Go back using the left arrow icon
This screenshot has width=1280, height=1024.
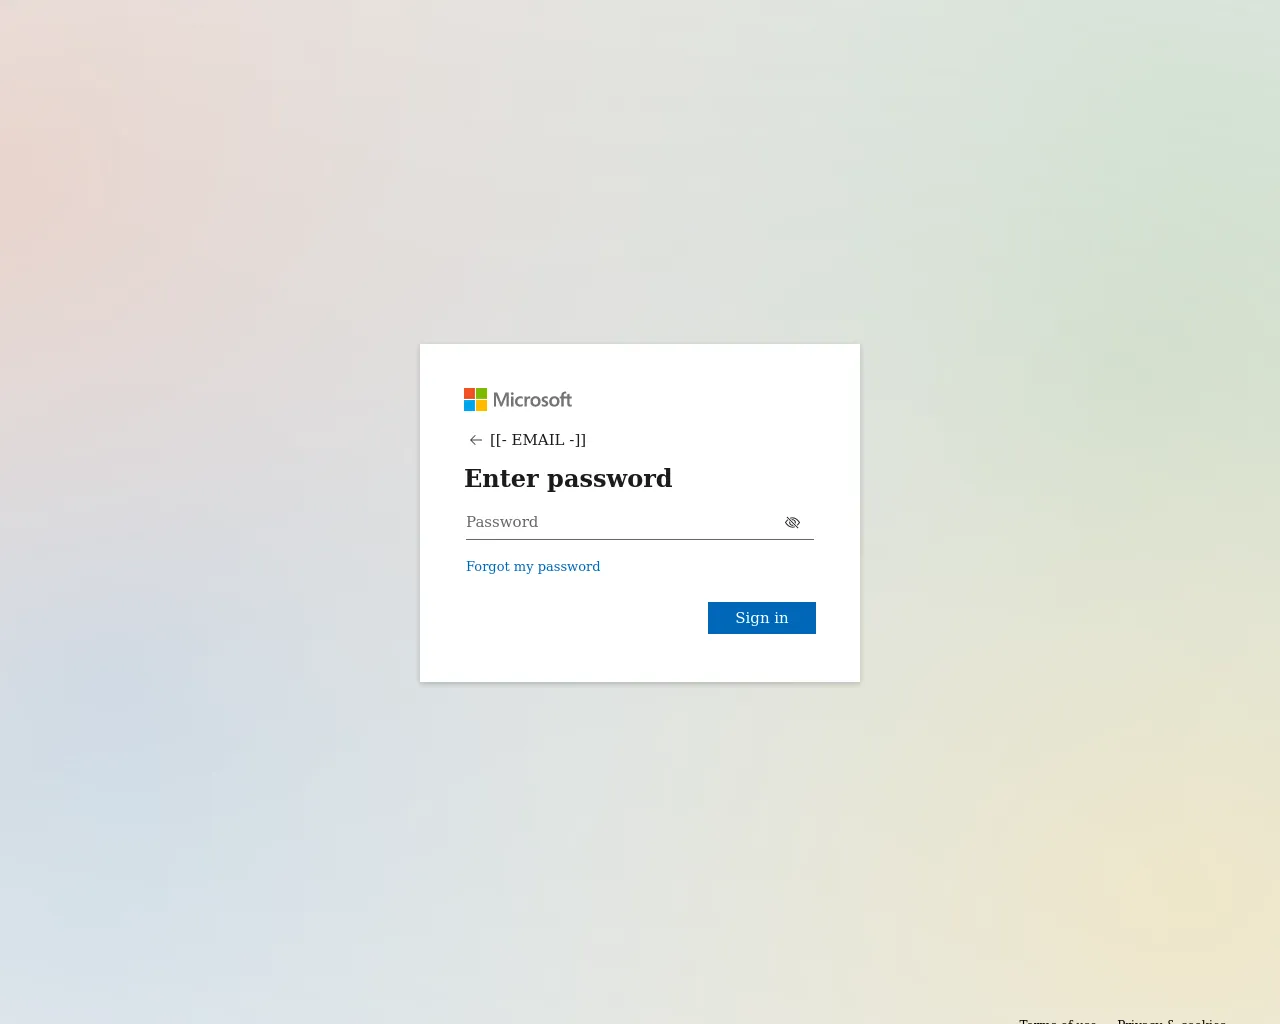pyautogui.click(x=476, y=440)
